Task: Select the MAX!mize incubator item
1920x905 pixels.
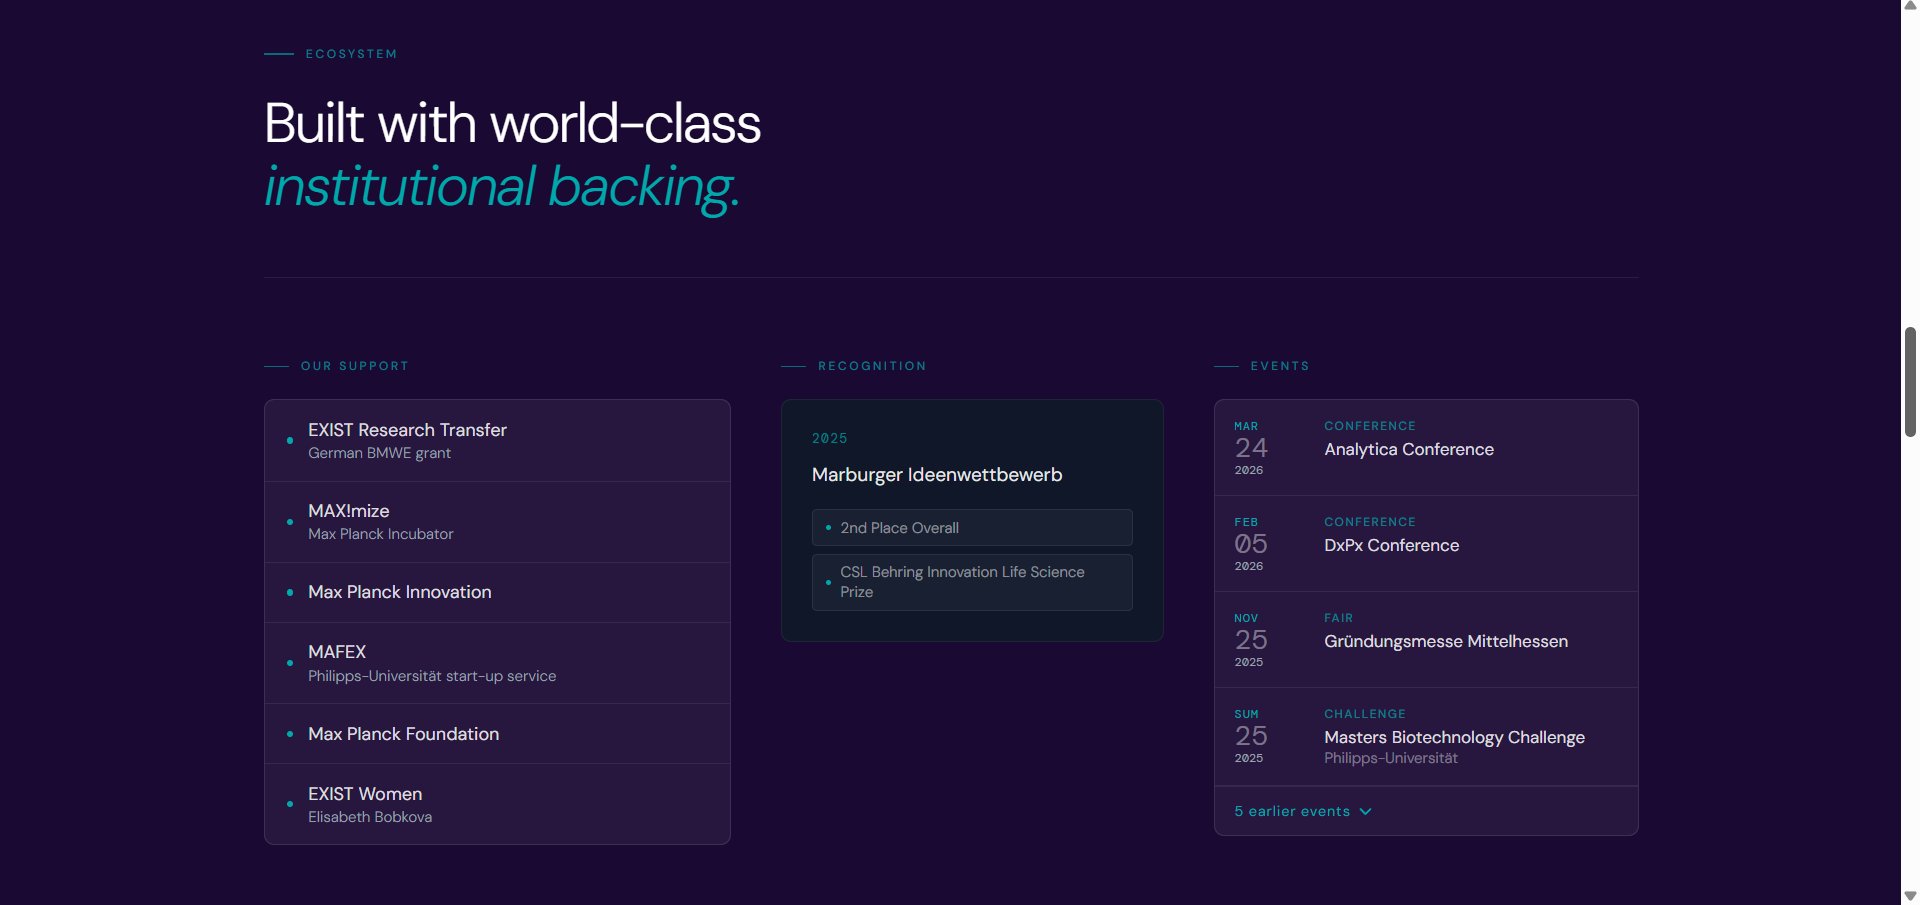Action: 349,511
